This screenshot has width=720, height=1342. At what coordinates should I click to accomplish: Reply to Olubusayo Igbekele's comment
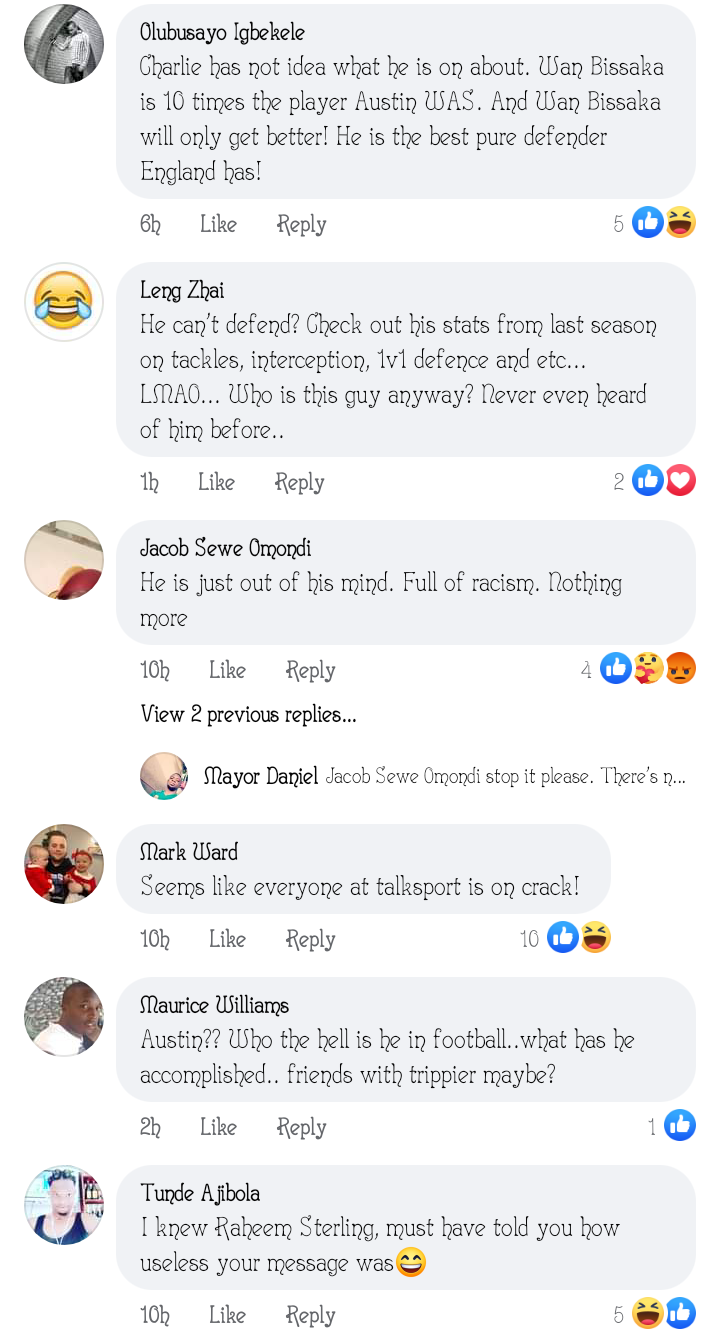tap(301, 224)
